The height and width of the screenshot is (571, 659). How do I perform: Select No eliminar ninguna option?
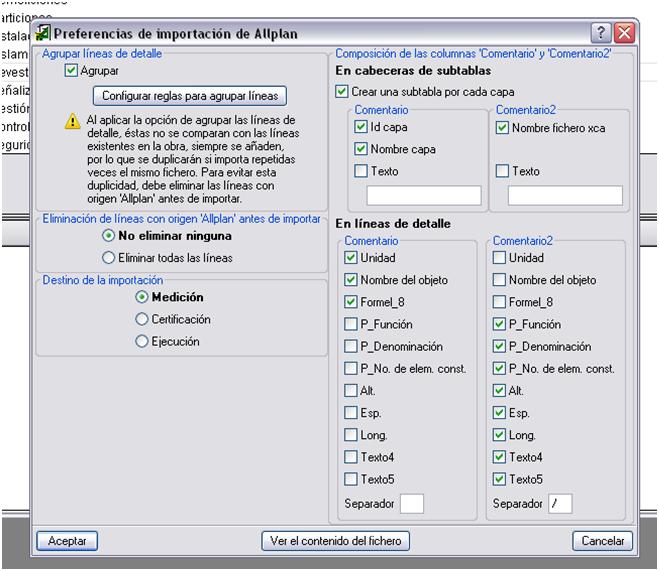[x=108, y=236]
